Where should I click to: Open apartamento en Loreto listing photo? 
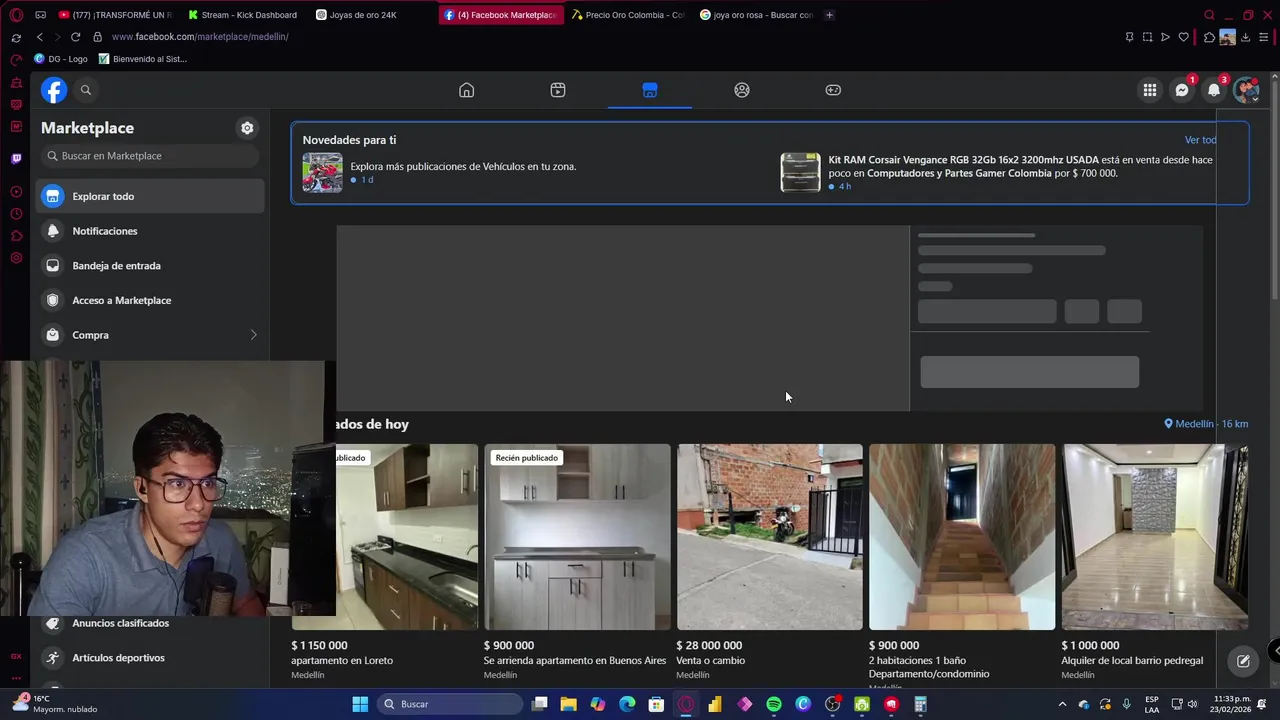(406, 537)
